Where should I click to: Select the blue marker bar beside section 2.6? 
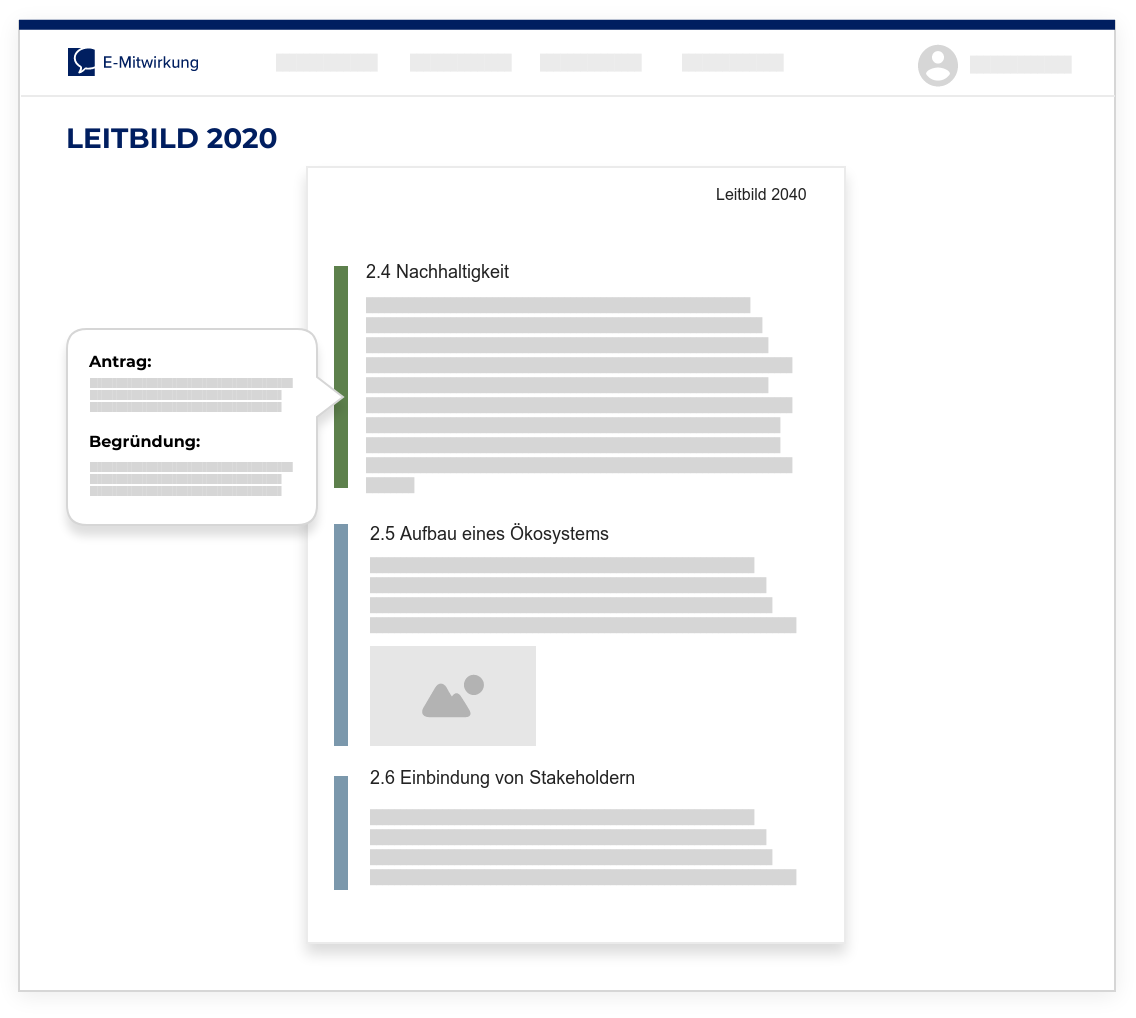pos(341,832)
